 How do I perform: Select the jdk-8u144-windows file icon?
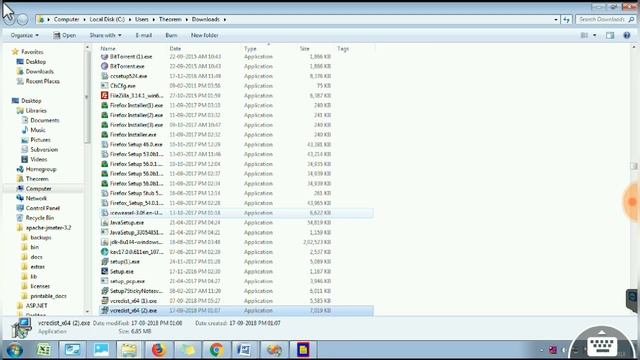coord(104,242)
